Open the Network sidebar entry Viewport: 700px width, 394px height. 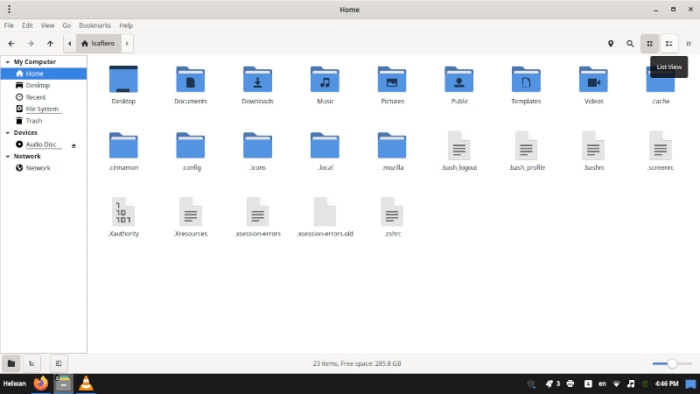click(44, 168)
